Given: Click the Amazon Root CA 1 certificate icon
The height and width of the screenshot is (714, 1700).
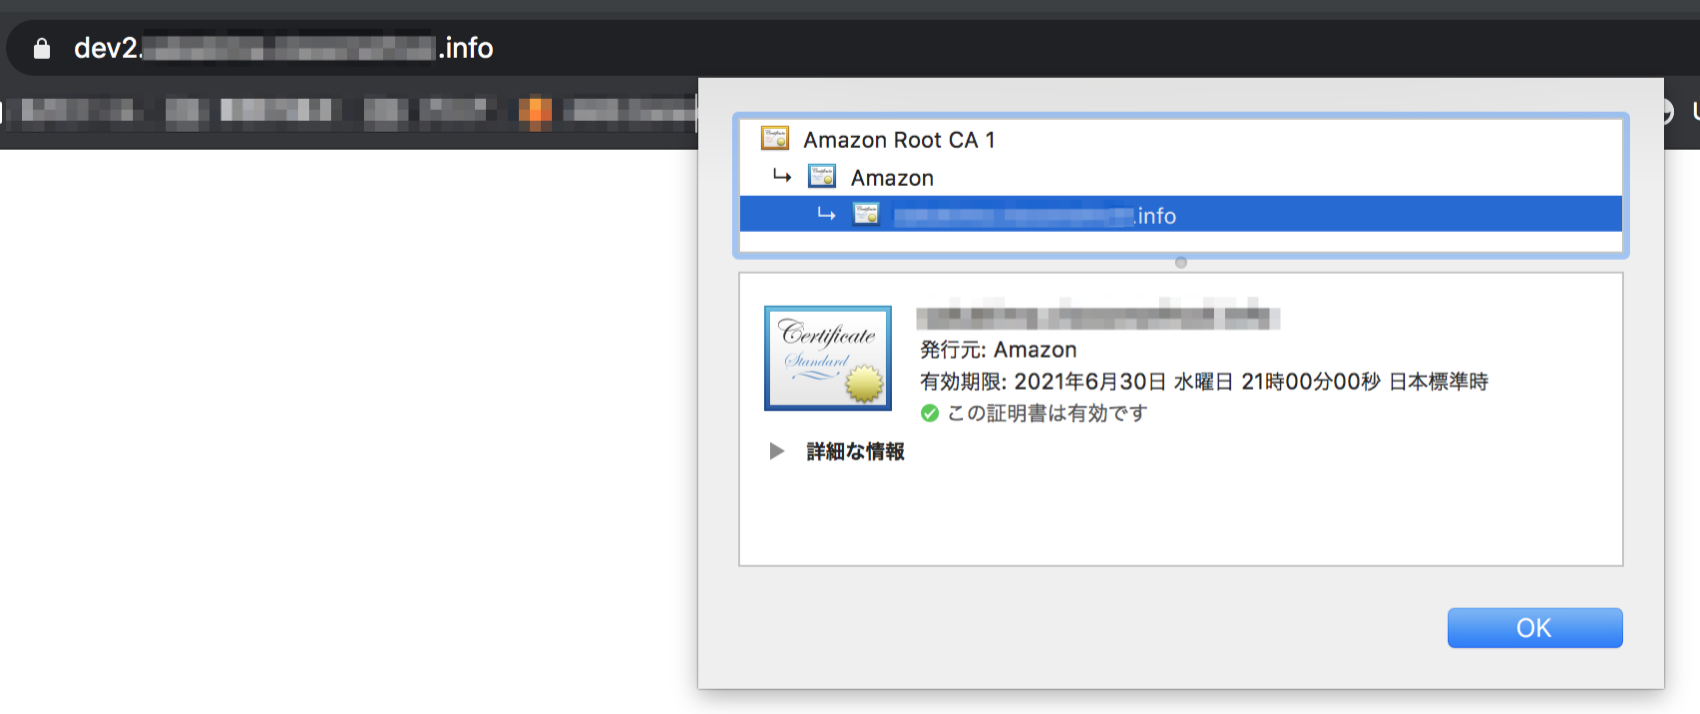Looking at the screenshot, I should click(775, 139).
